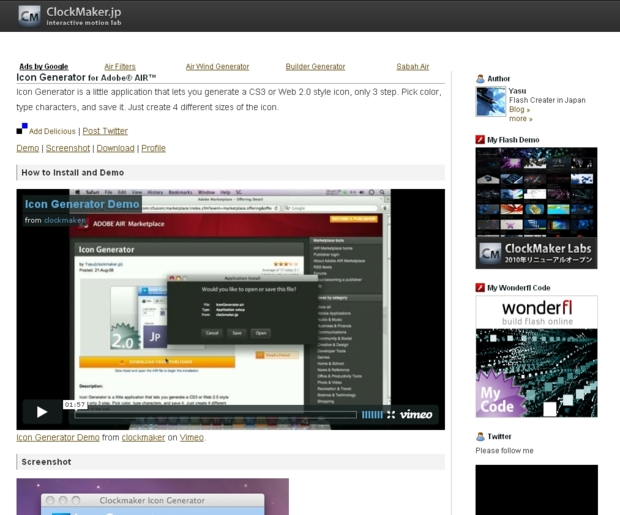Click the Flash Creater in Japan text
The image size is (620, 515).
point(547,100)
